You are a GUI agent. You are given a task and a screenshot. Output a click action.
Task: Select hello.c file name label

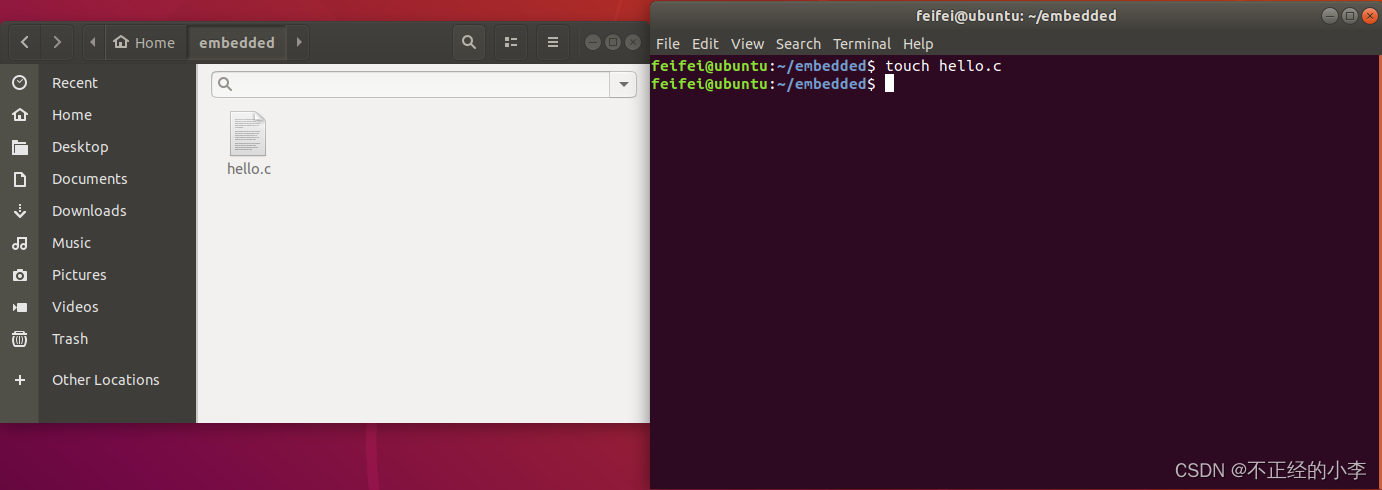tap(249, 169)
